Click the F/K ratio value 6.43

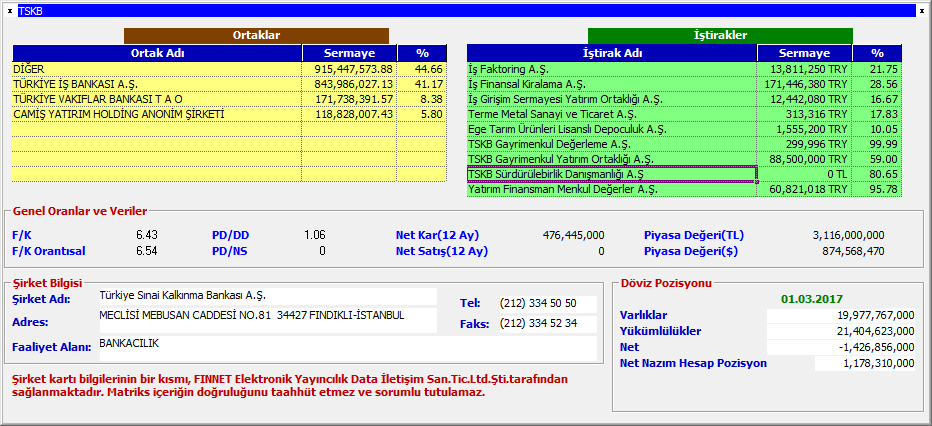[147, 235]
